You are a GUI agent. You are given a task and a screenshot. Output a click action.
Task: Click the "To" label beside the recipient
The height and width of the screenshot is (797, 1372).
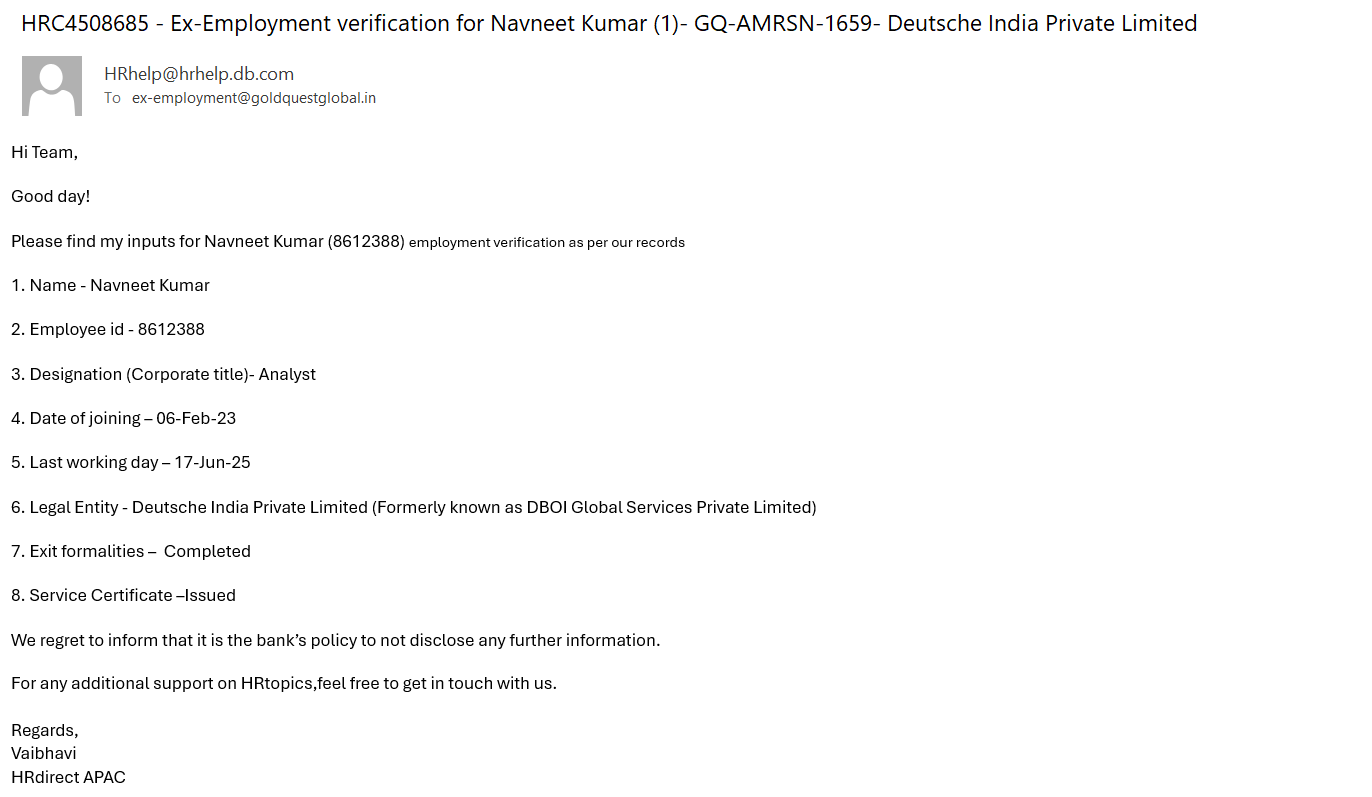112,98
